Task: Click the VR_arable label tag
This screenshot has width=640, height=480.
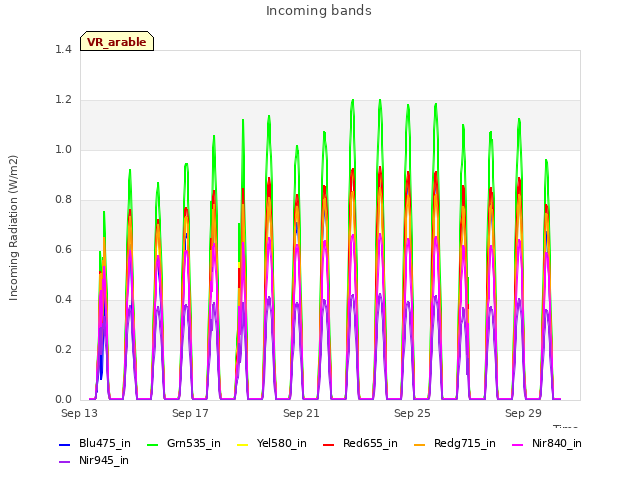Action: pos(117,41)
